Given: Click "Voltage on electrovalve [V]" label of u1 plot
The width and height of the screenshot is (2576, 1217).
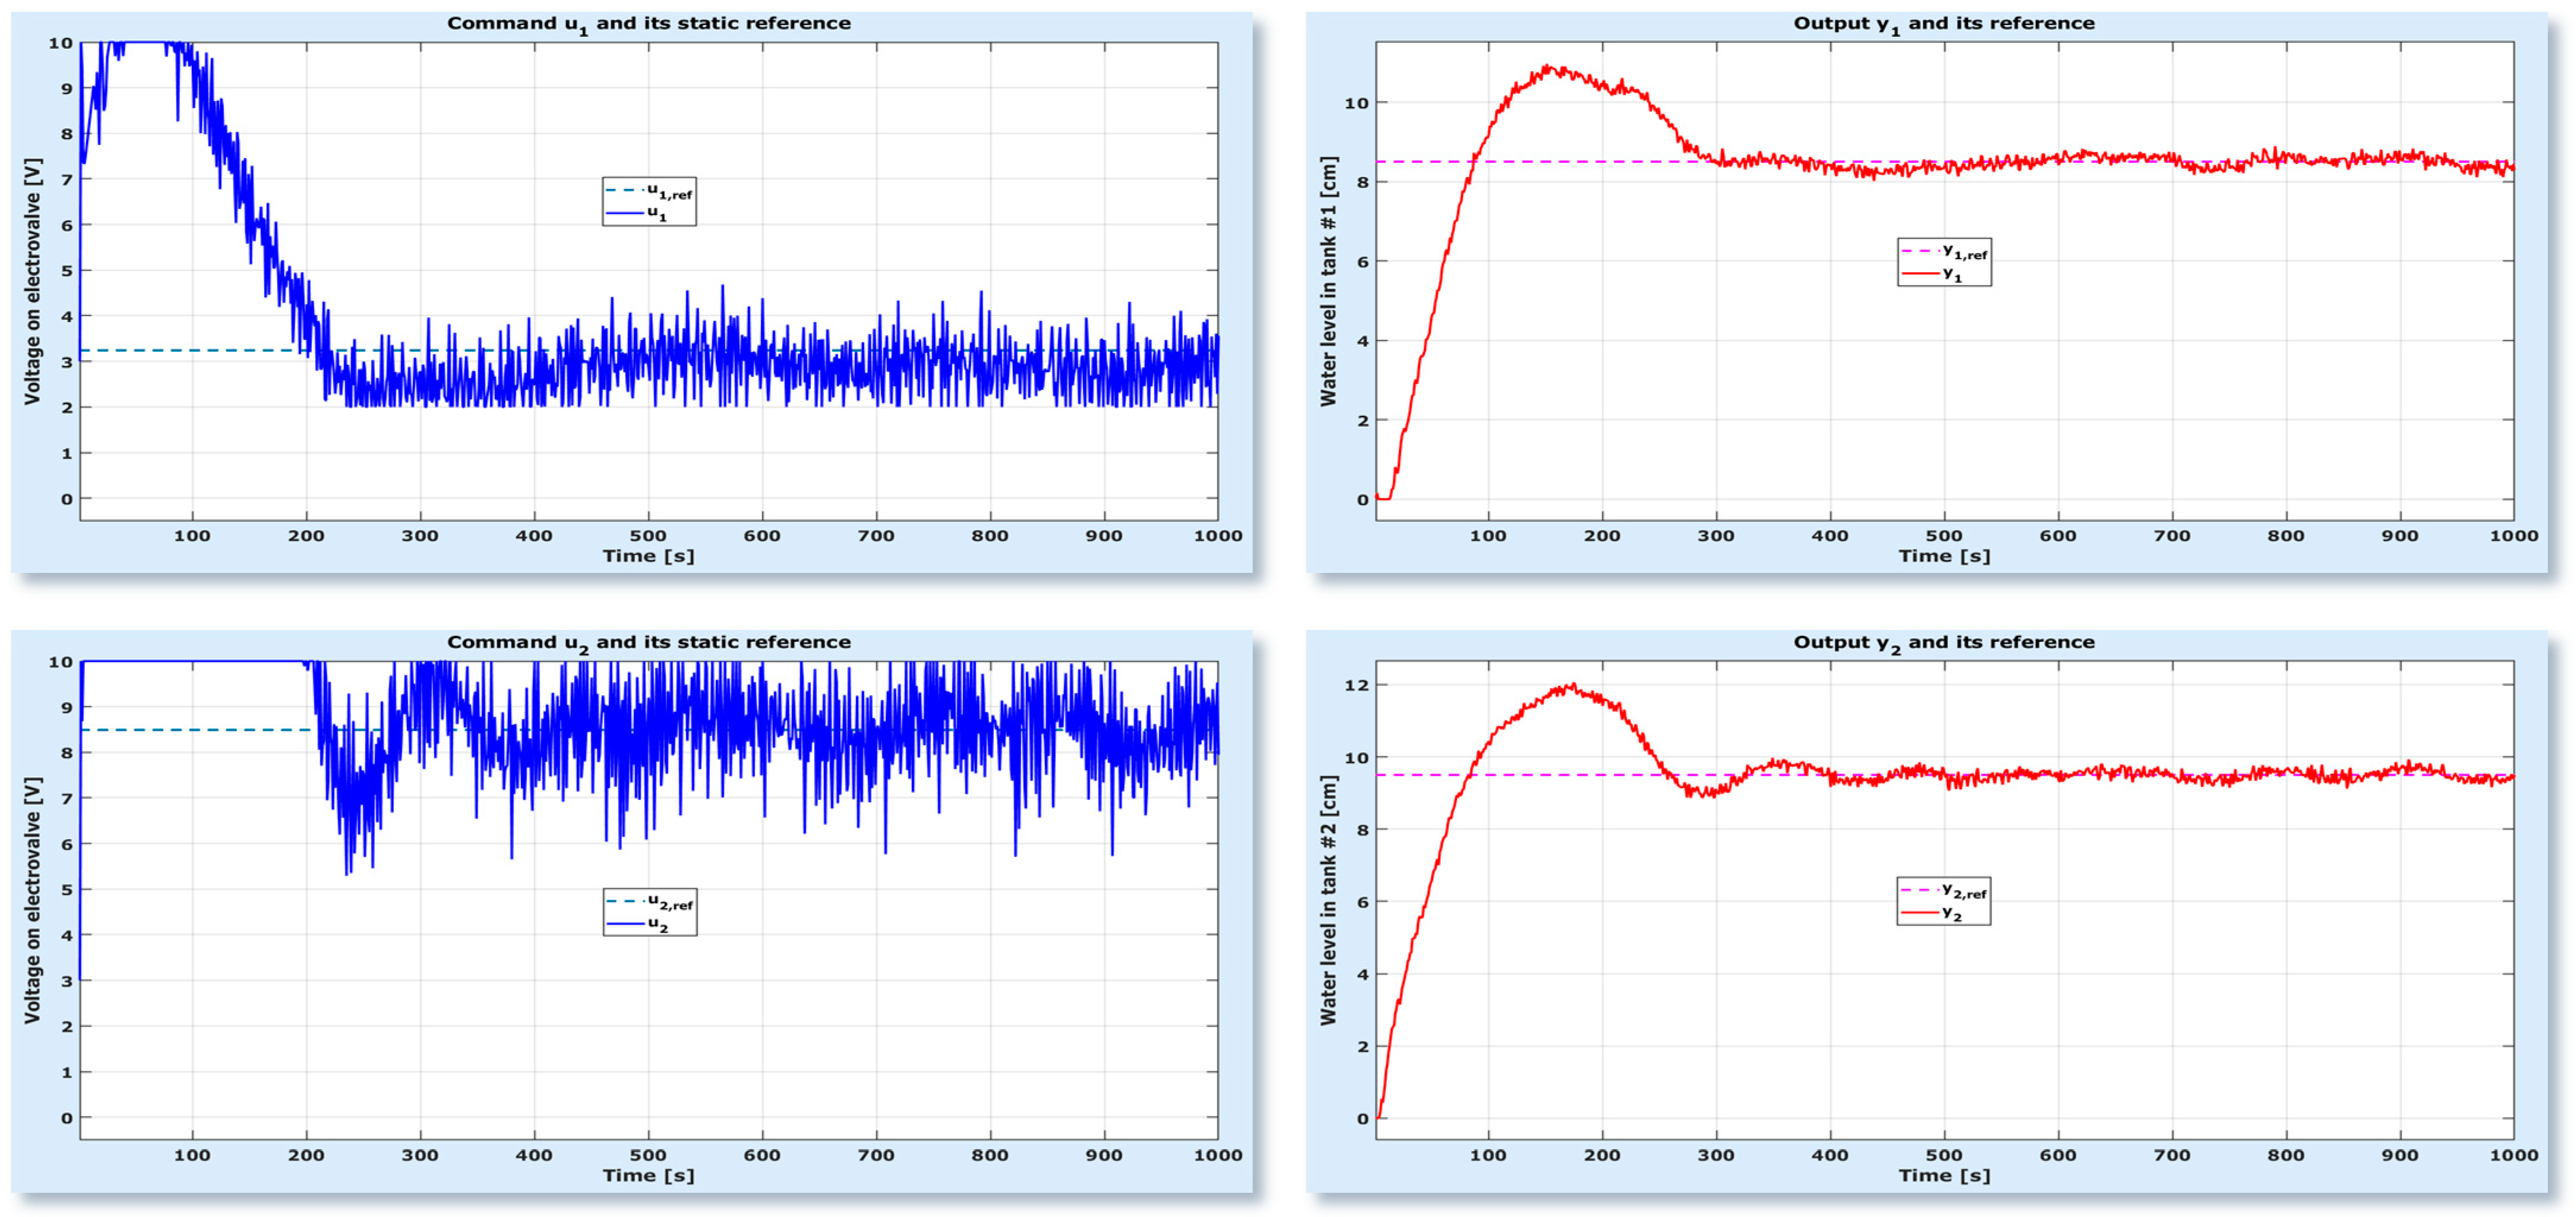Looking at the screenshot, I should click(x=32, y=281).
